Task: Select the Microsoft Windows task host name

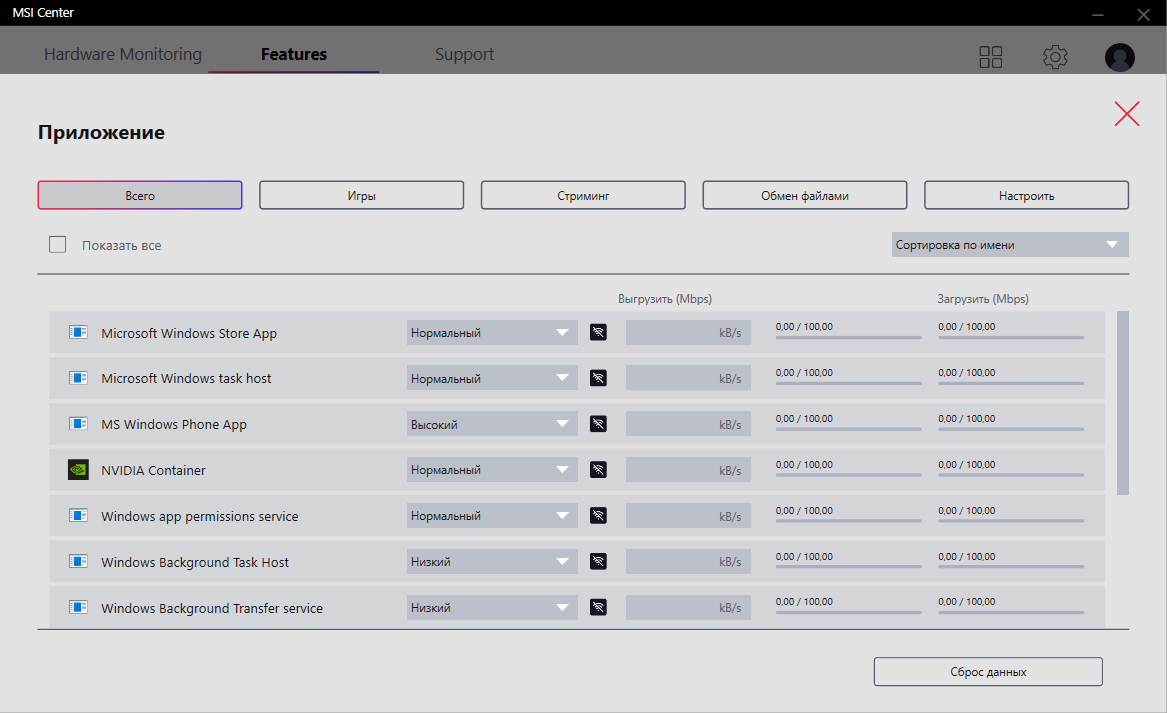Action: click(186, 378)
